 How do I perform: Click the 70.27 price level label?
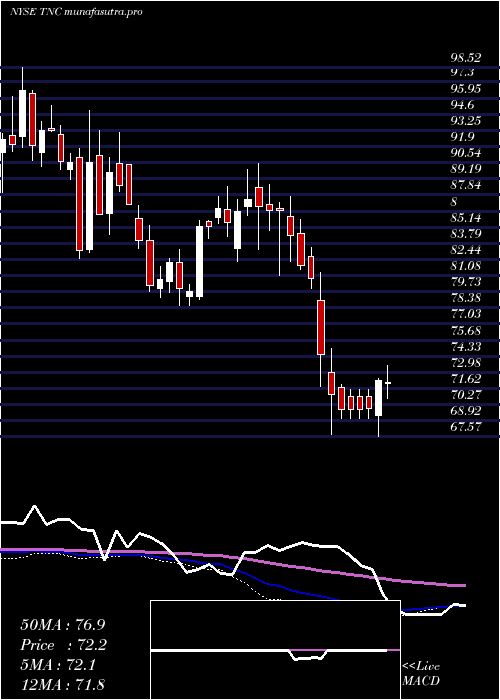(466, 395)
